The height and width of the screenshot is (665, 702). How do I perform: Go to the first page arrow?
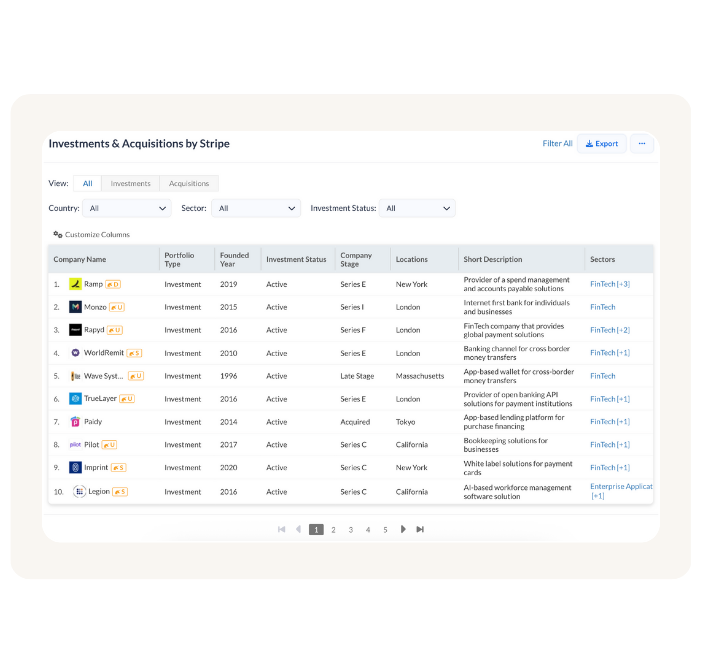(x=282, y=529)
